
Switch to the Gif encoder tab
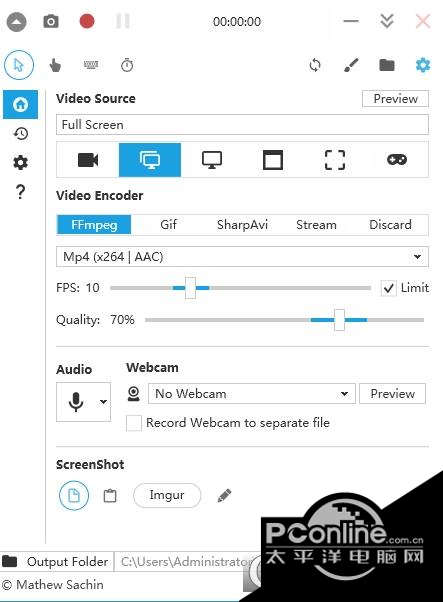click(169, 225)
